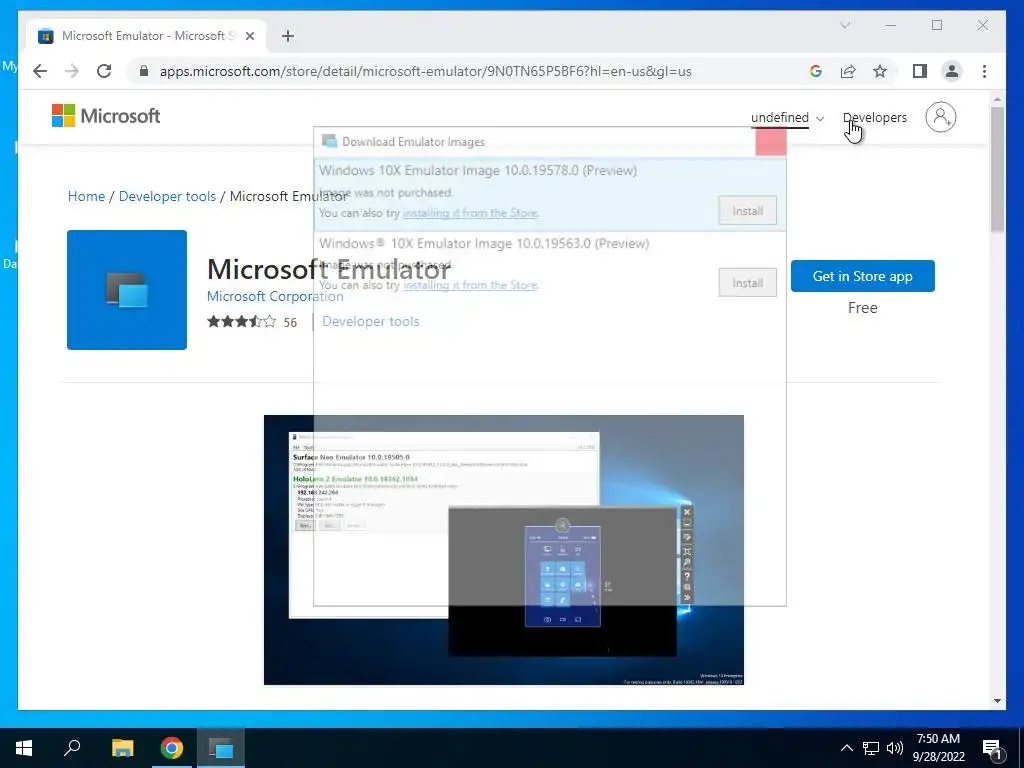Image resolution: width=1024 pixels, height=768 pixels.
Task: Open File Explorer from taskbar
Action: click(x=122, y=748)
